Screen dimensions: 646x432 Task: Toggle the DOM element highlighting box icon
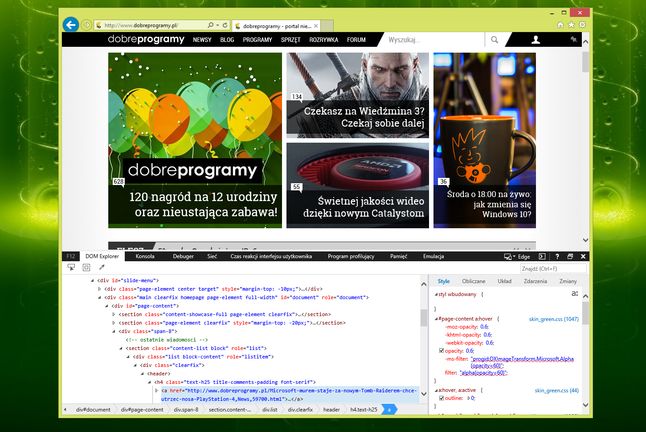pos(86,268)
